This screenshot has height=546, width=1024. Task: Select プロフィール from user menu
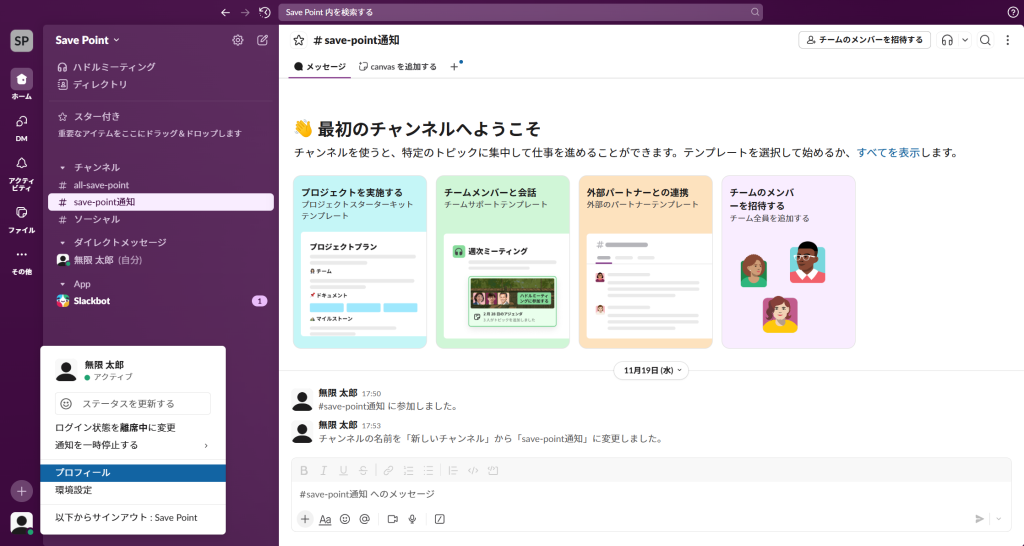point(133,472)
